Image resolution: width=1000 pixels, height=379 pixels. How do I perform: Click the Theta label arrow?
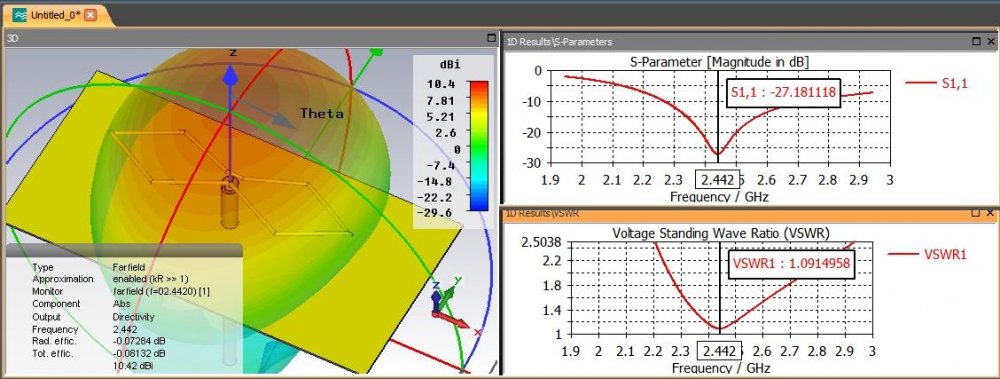pyautogui.click(x=322, y=114)
